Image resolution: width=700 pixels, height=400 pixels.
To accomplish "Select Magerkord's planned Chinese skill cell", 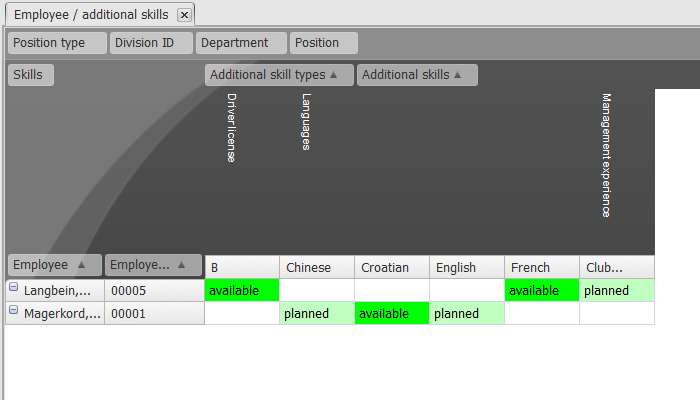I will point(316,314).
